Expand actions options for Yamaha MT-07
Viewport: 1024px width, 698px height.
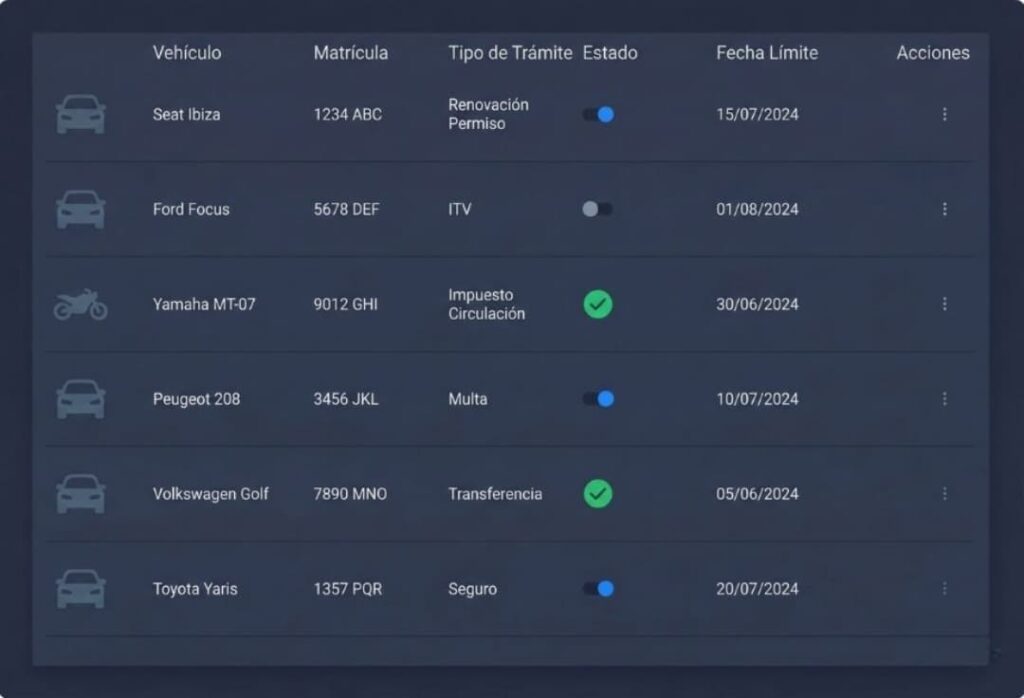pyautogui.click(x=944, y=304)
